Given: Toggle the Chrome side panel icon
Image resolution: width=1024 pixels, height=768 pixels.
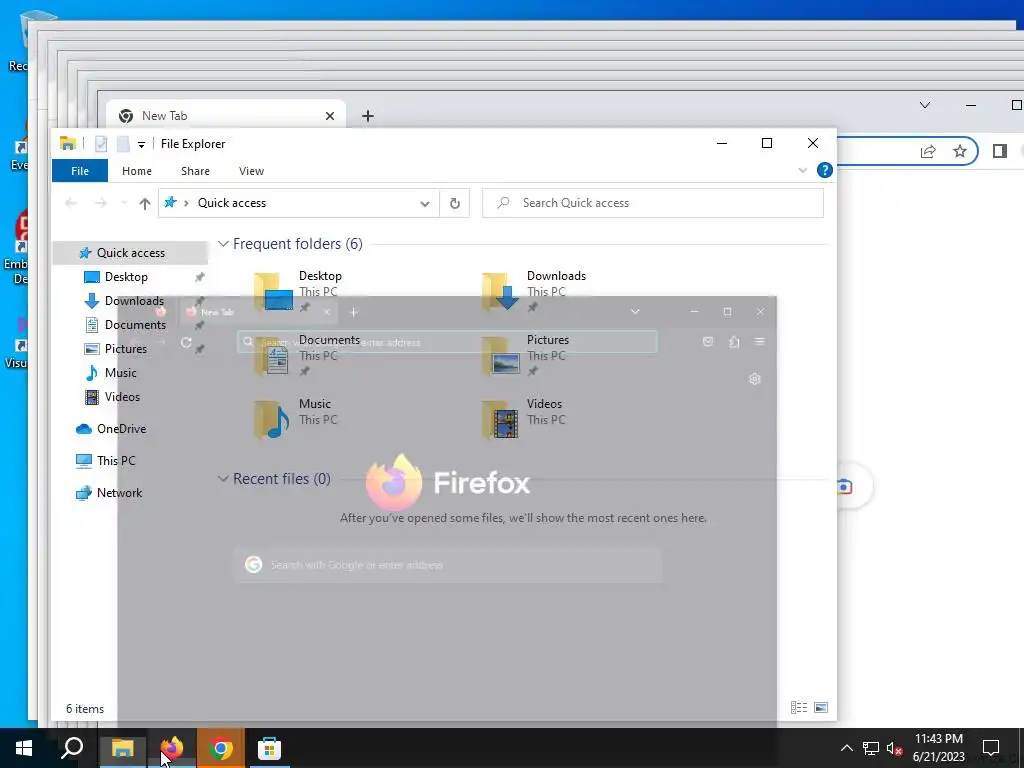Looking at the screenshot, I should (x=1000, y=152).
